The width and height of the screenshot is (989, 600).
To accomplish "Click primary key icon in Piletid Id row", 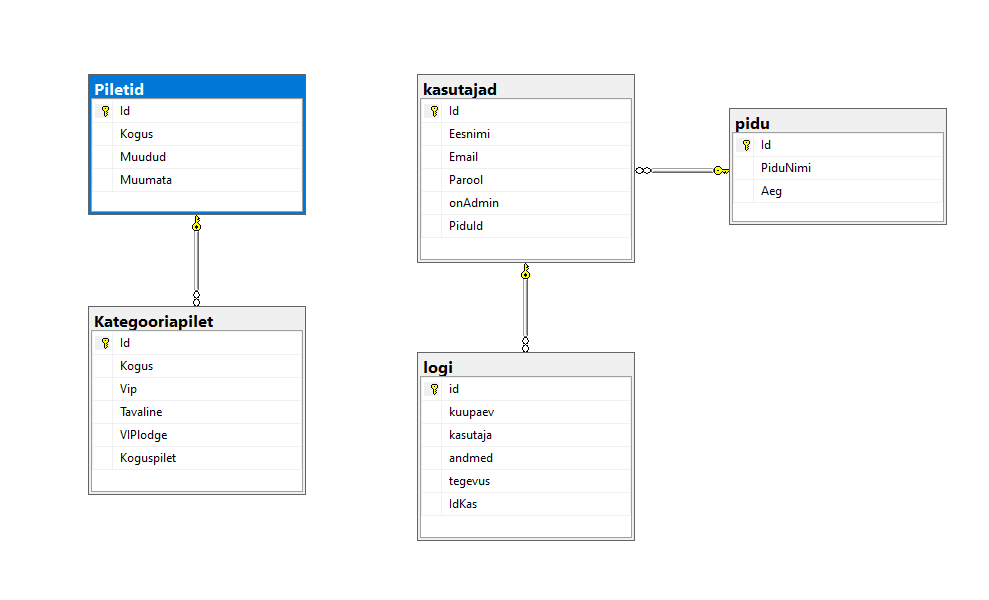I will point(105,111).
